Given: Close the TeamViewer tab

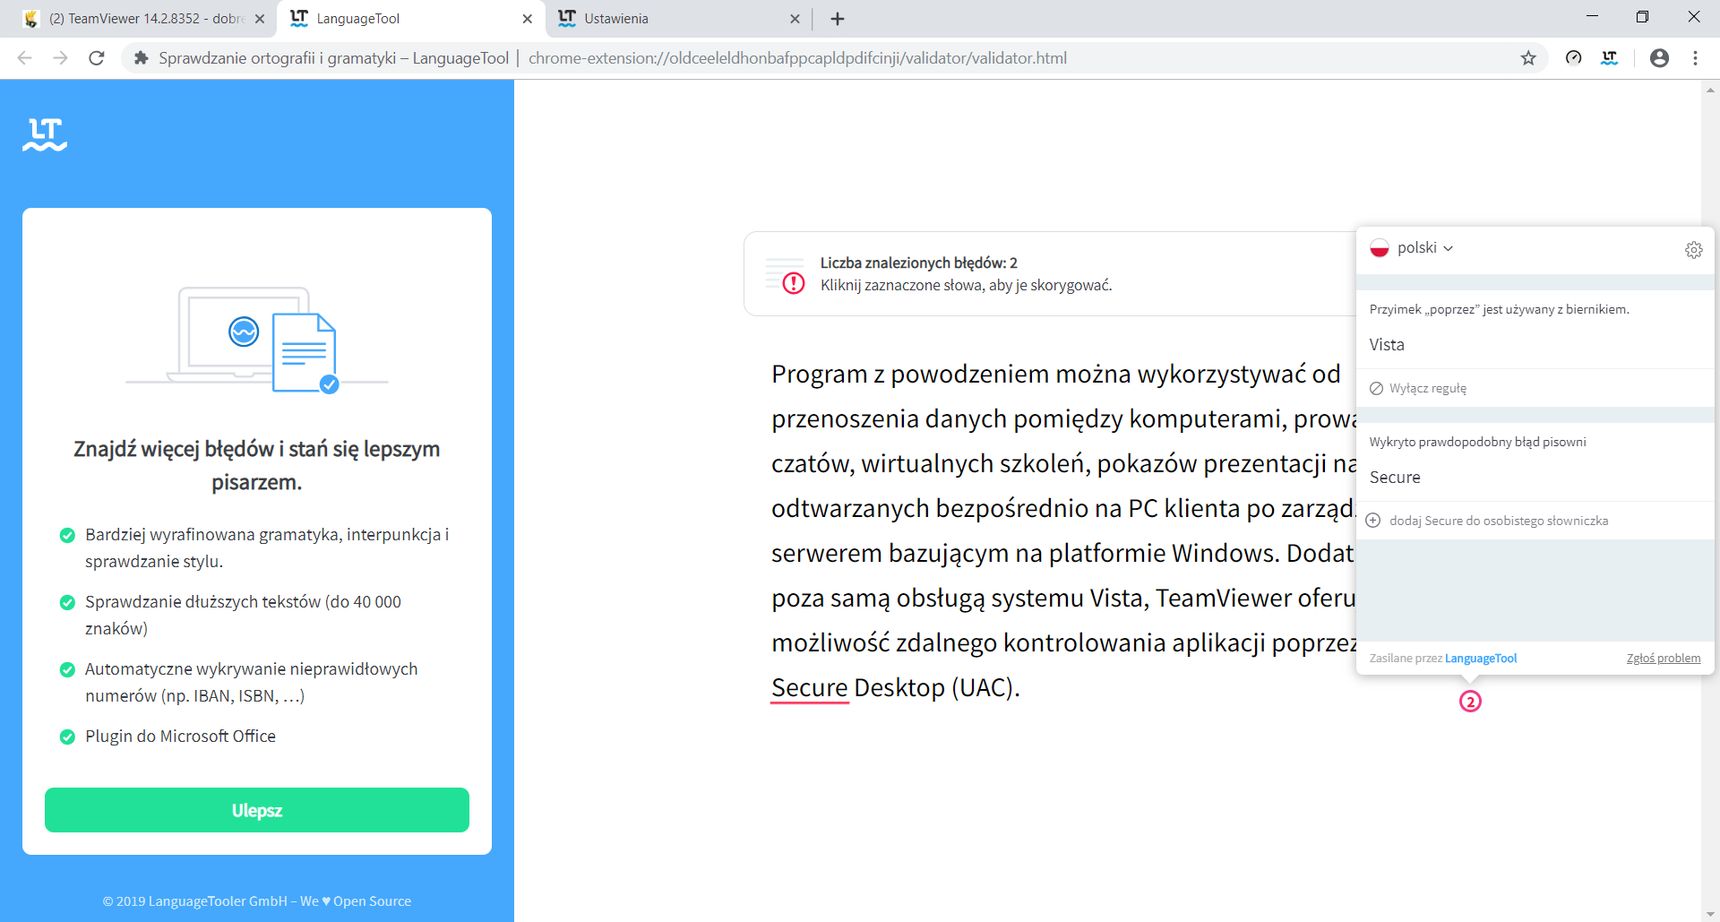Looking at the screenshot, I should pos(260,18).
